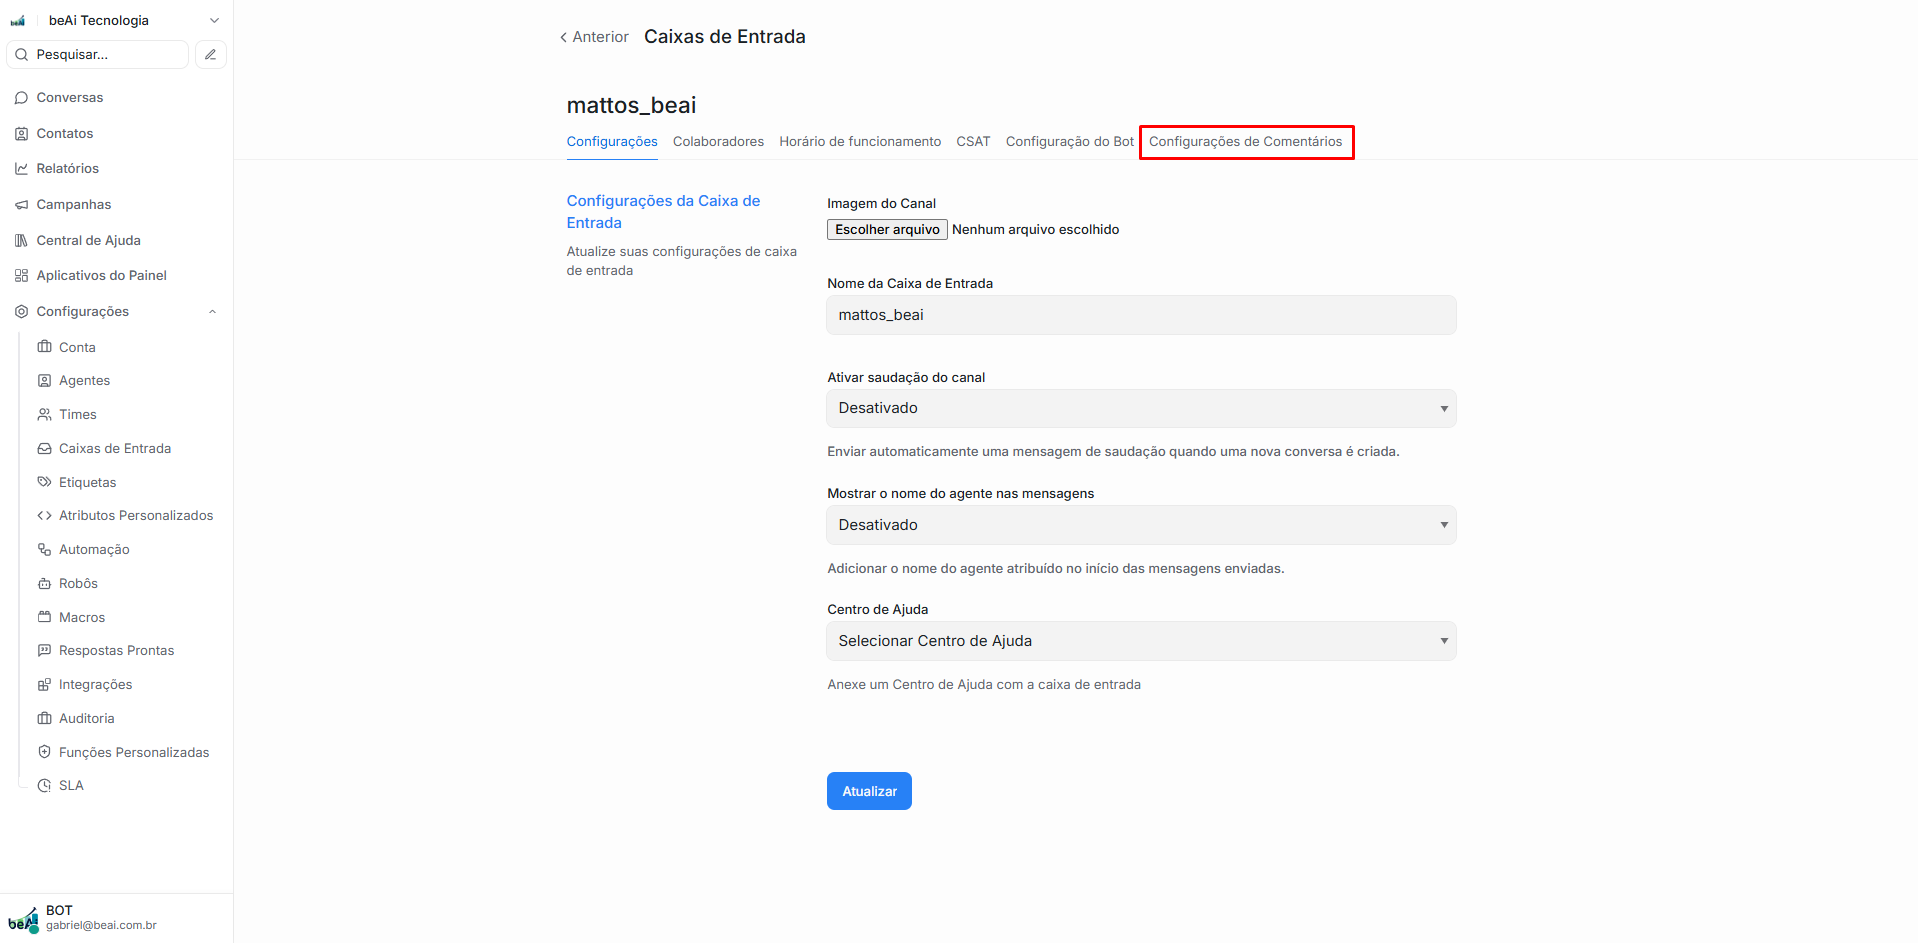Open Mostrar nome do agente dropdown

(x=1140, y=525)
